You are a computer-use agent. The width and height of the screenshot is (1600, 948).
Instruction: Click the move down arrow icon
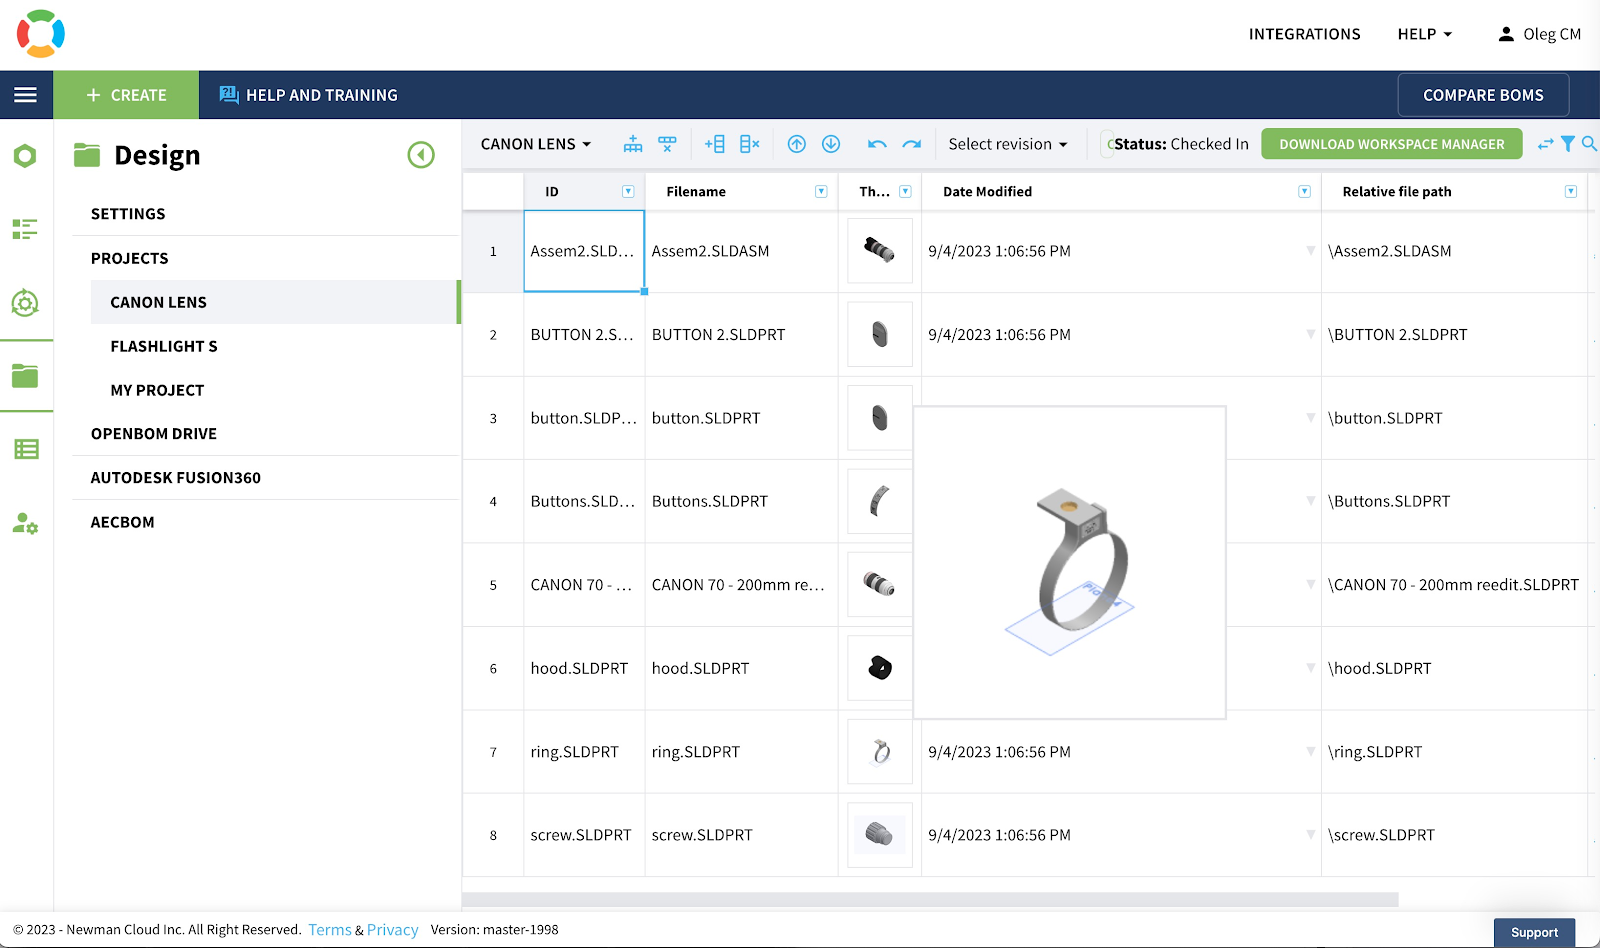831,144
